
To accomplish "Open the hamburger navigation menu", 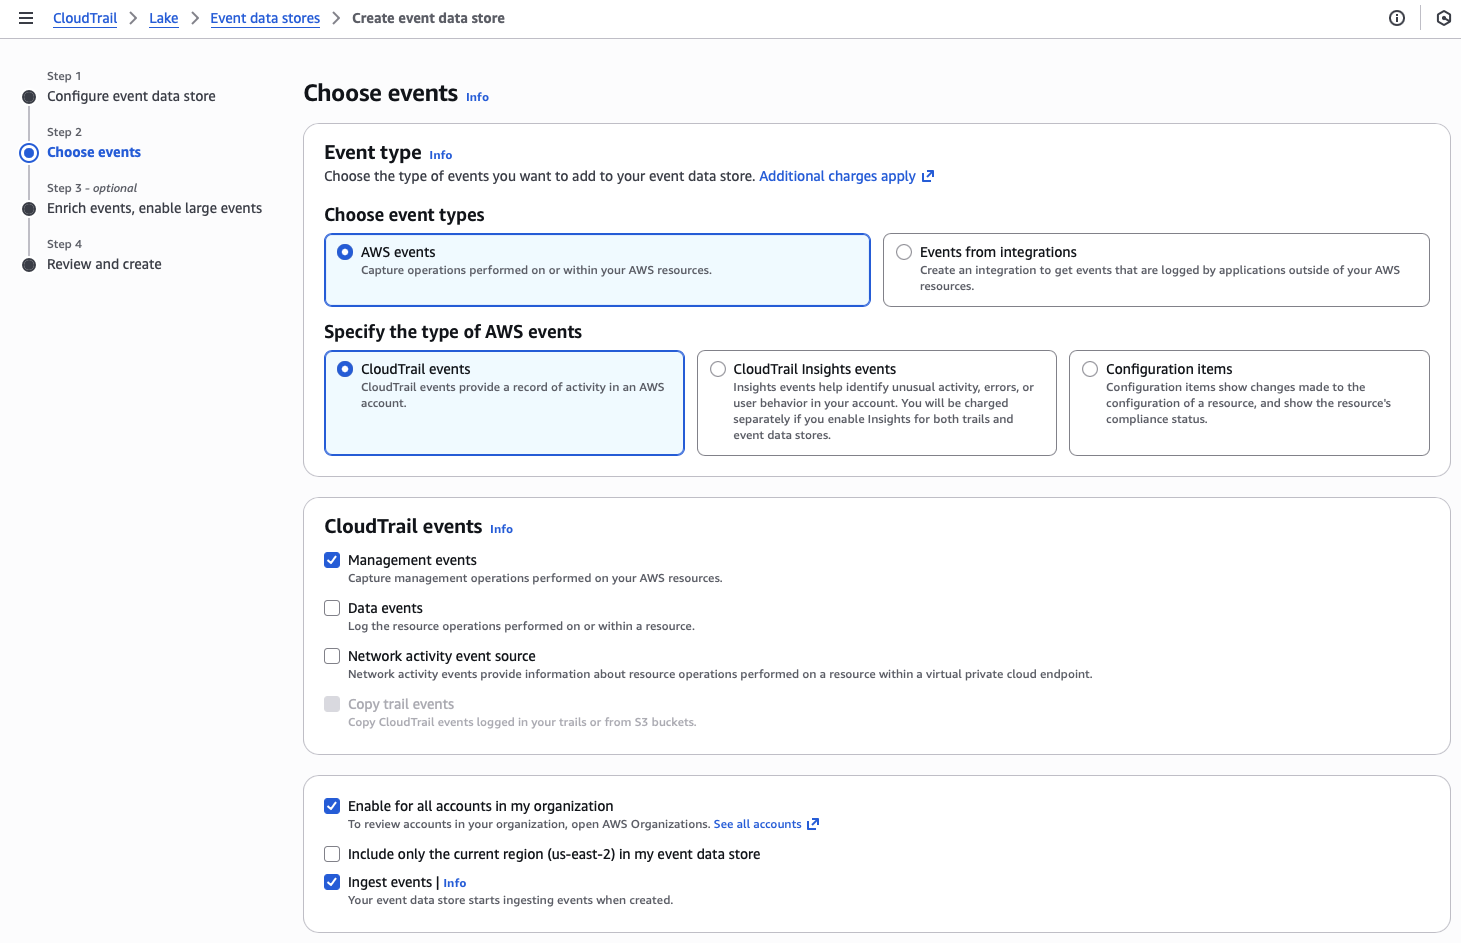I will tap(26, 18).
